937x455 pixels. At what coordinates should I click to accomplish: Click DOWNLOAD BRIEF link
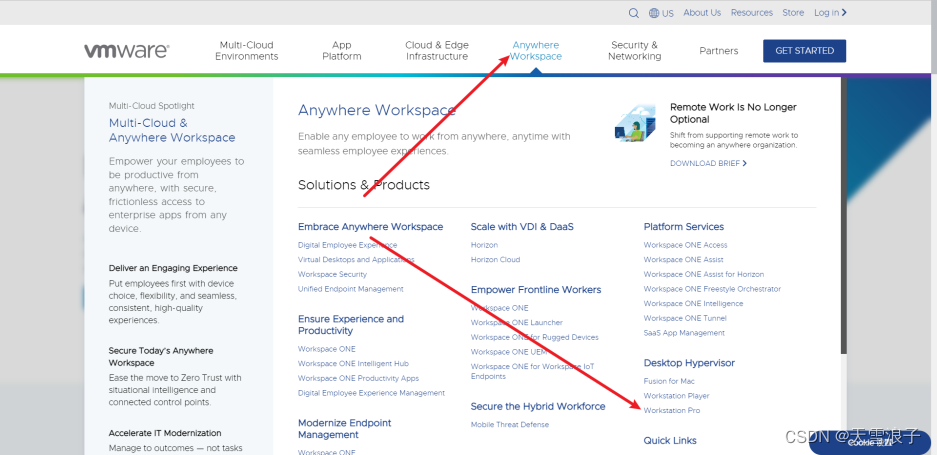(x=708, y=163)
